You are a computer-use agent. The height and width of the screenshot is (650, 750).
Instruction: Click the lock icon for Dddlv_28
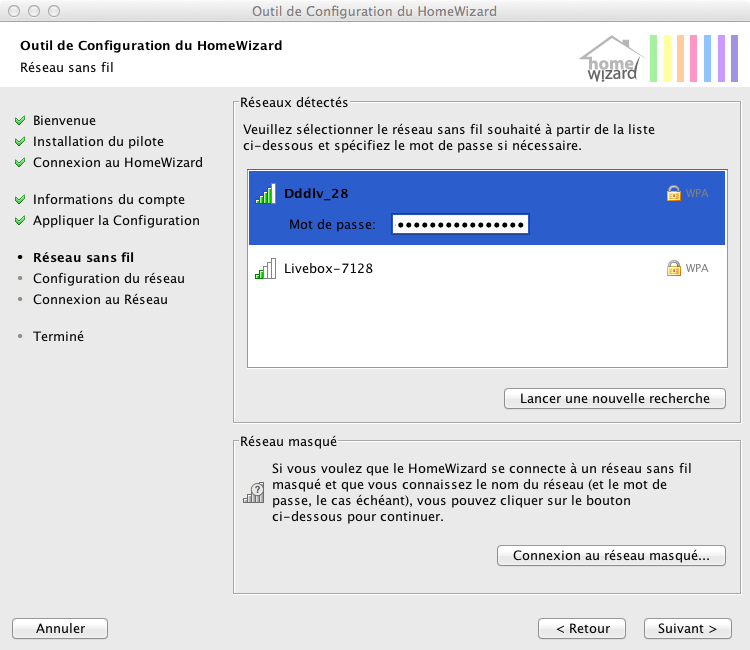pos(673,194)
